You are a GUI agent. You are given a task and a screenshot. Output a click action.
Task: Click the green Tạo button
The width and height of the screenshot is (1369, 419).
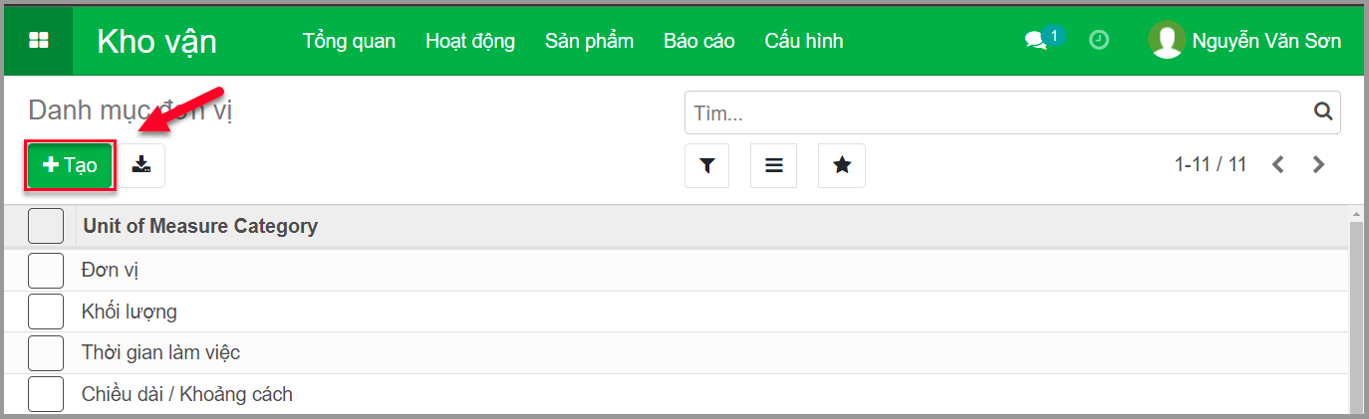click(70, 165)
